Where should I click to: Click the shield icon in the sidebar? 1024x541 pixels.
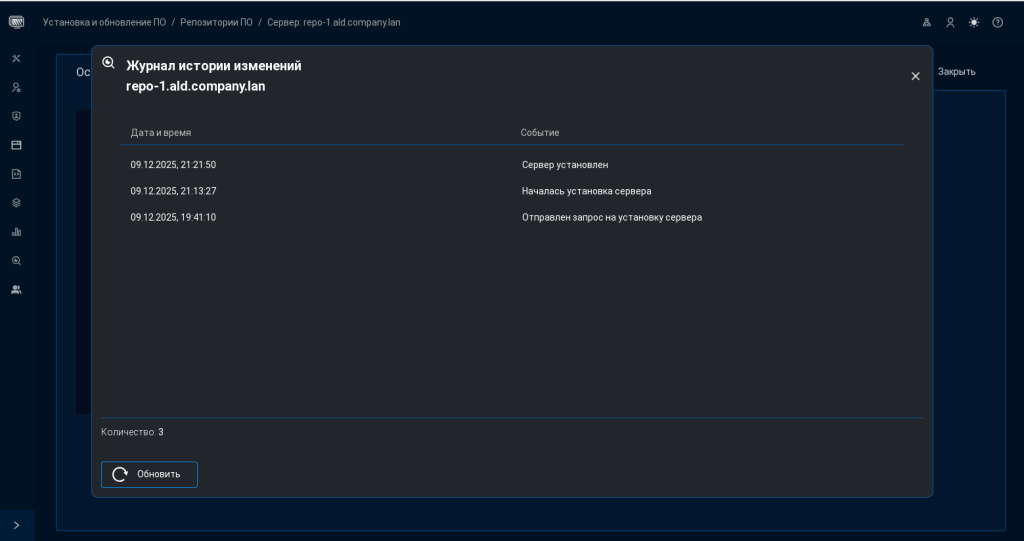click(x=16, y=116)
